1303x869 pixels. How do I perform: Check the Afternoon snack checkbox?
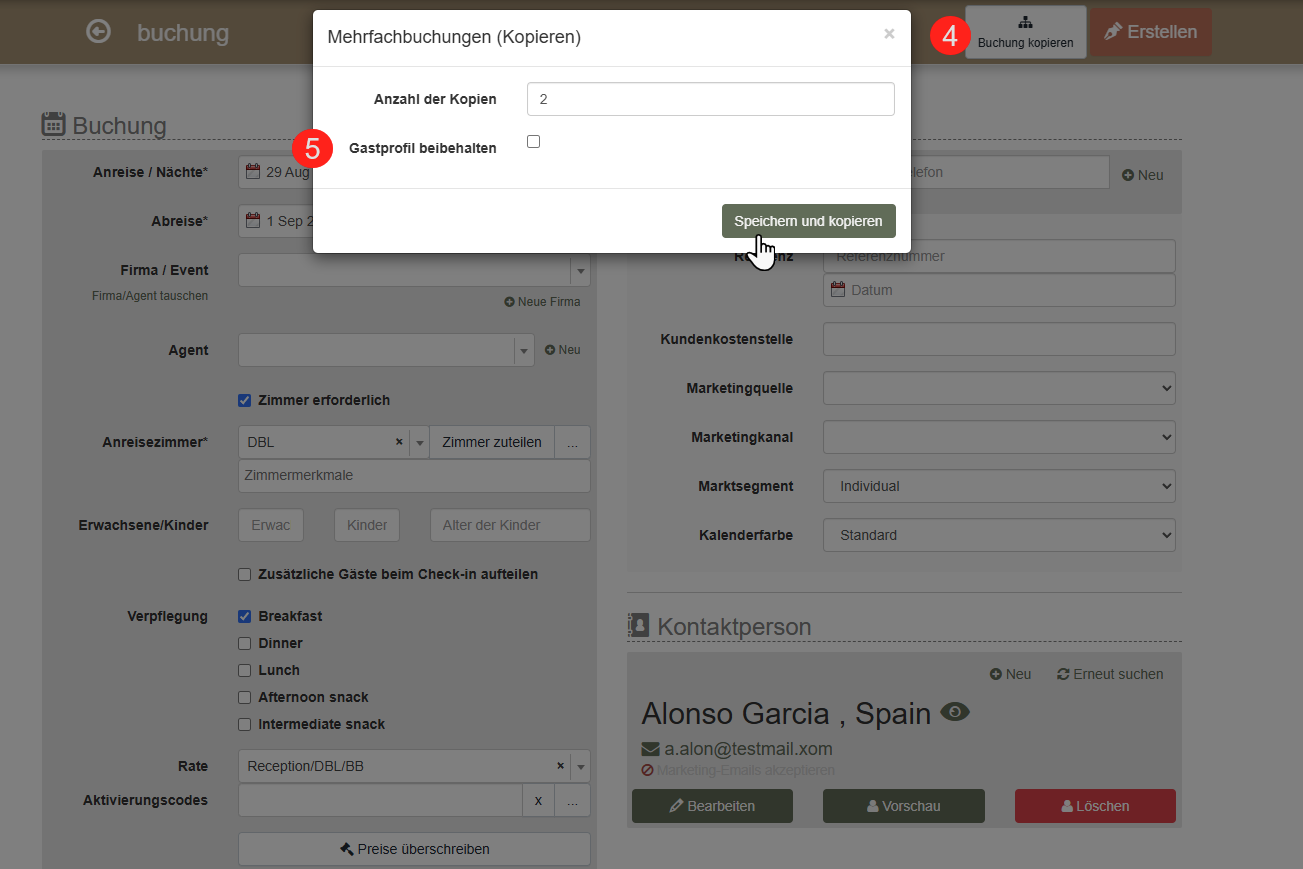tap(244, 697)
